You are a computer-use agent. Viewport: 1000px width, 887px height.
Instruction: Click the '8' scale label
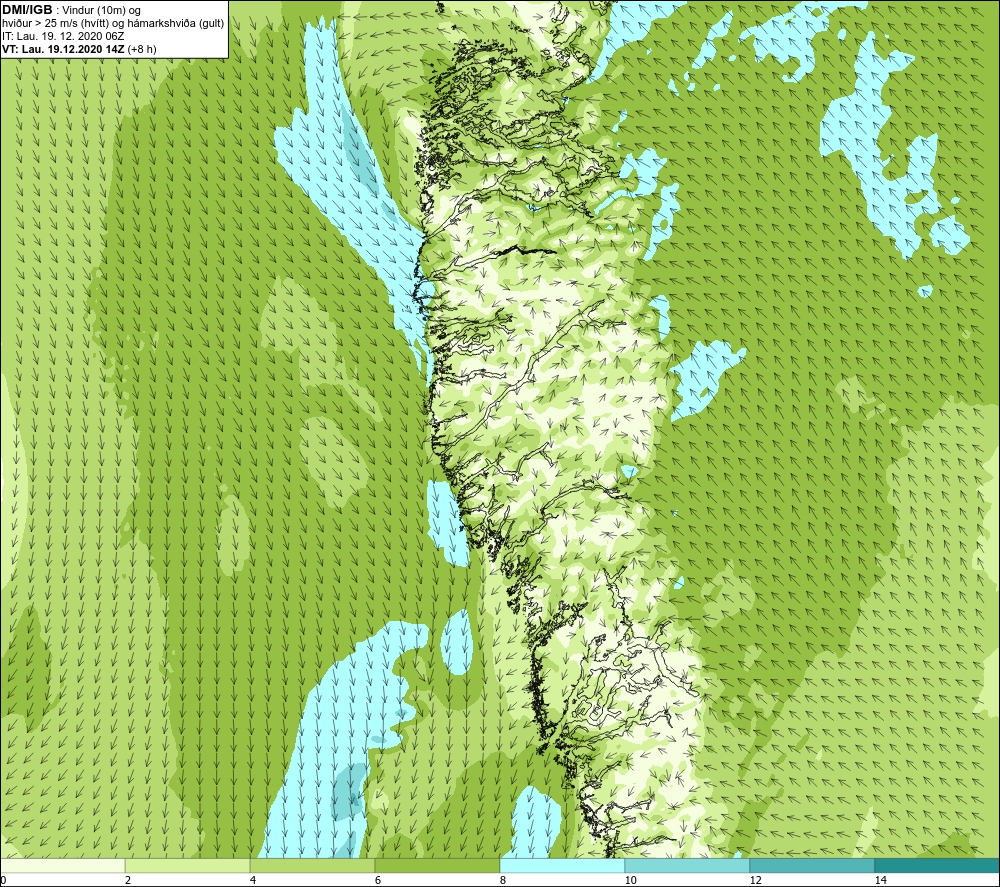[x=503, y=880]
